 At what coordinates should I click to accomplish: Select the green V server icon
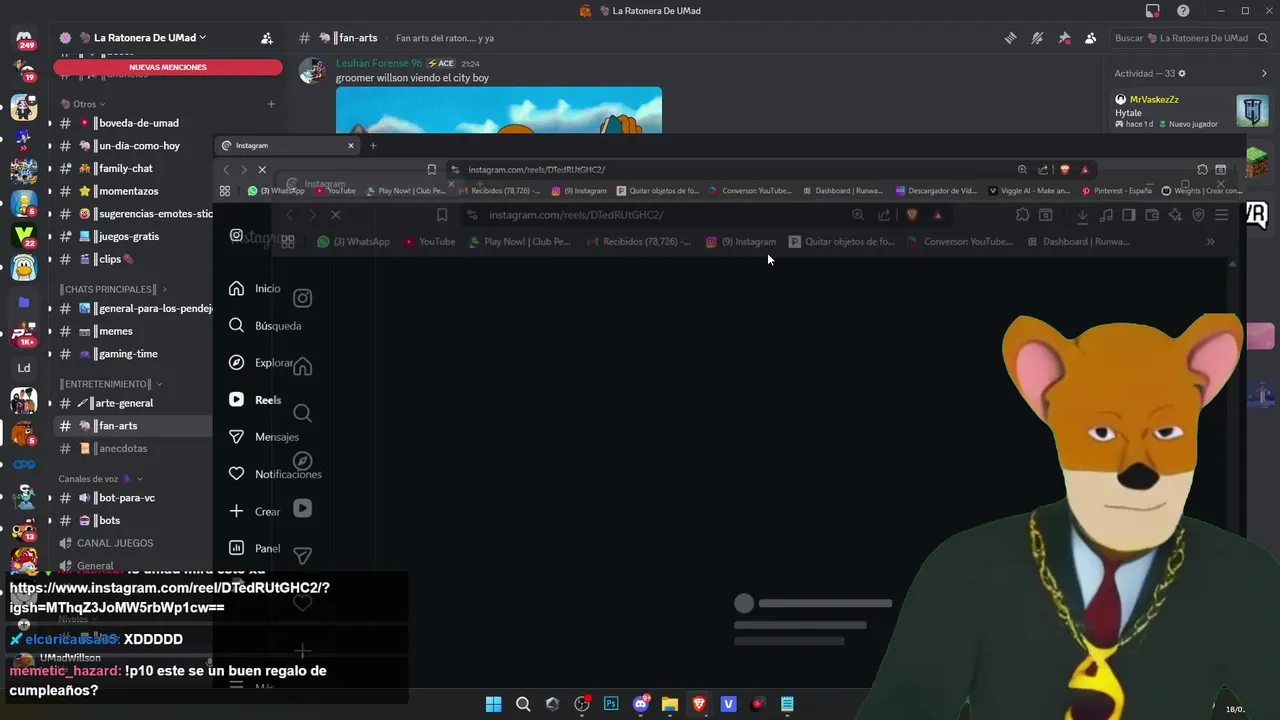point(24,235)
